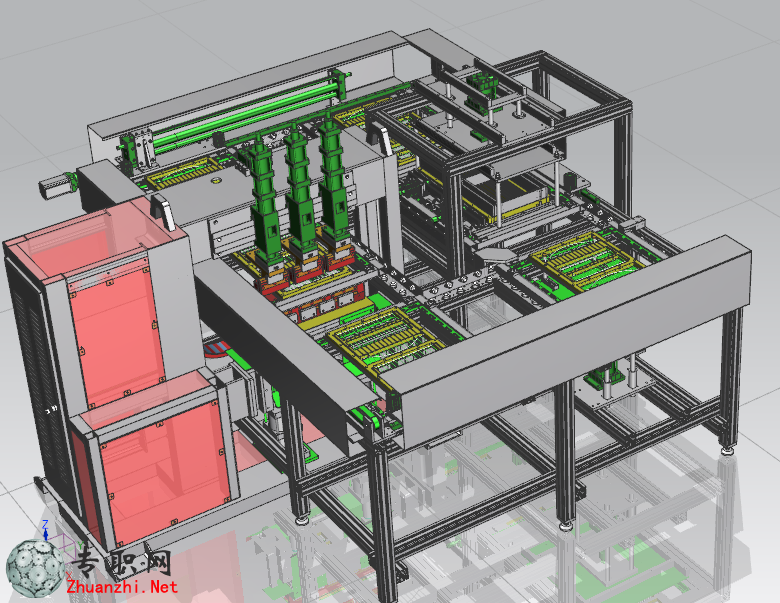Select the red-blue striped disc beside cabinet
Viewport: 780px width, 603px height.
(215, 348)
